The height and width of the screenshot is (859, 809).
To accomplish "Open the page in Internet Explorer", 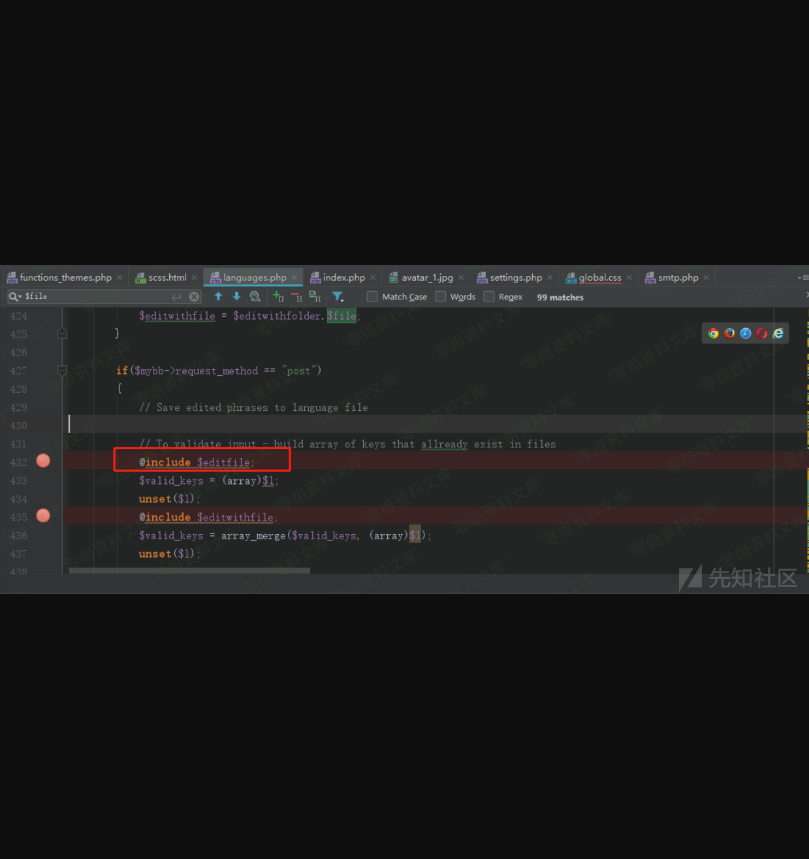I will pos(778,333).
